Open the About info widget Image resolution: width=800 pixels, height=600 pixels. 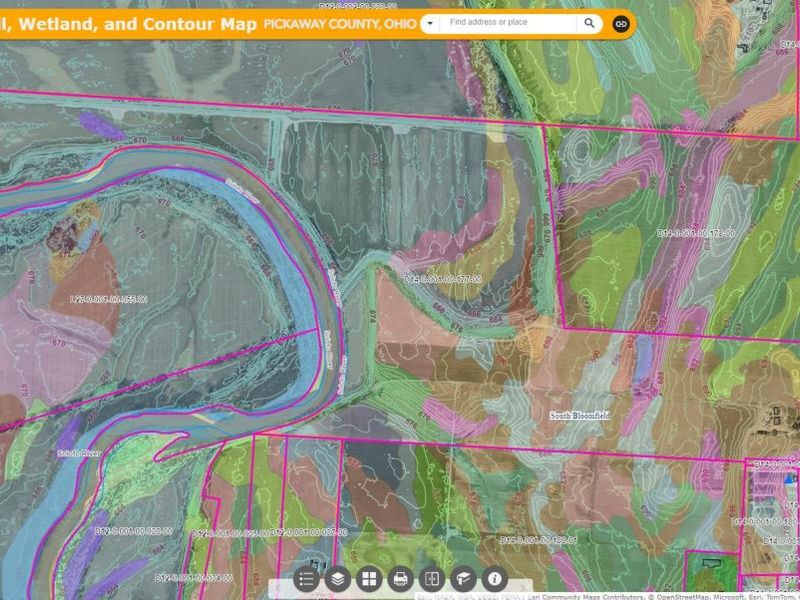click(x=493, y=579)
